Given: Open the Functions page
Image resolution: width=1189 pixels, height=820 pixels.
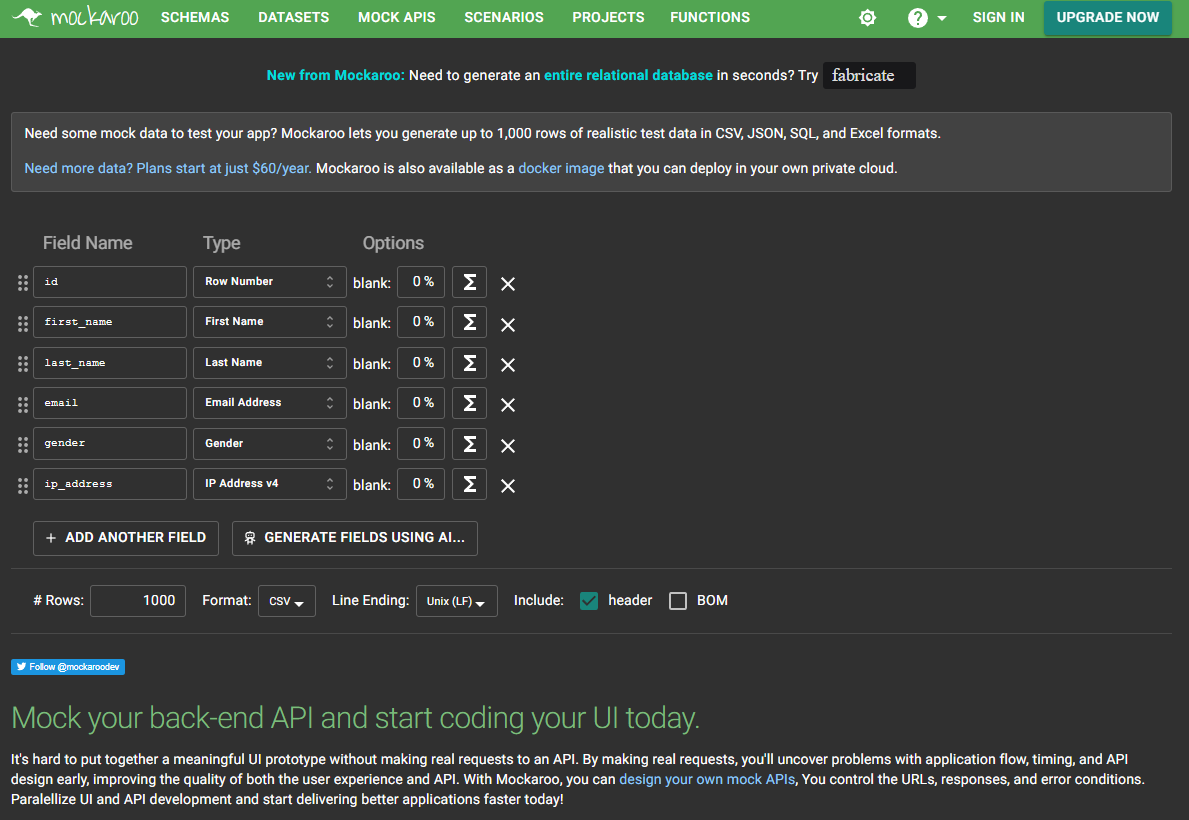Looking at the screenshot, I should (x=710, y=17).
